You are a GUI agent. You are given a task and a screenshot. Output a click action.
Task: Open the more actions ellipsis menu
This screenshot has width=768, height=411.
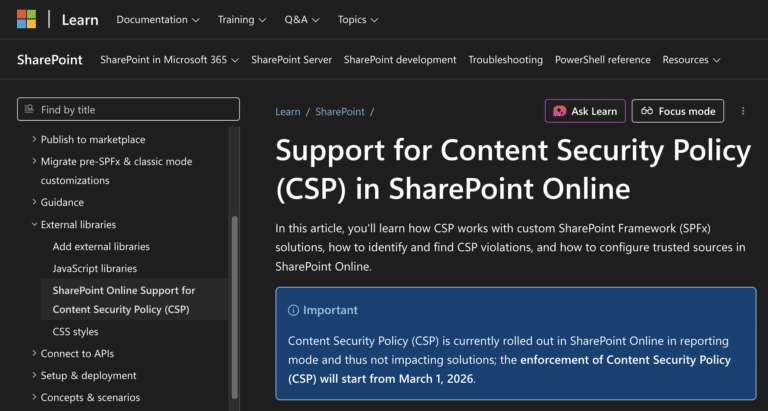(x=743, y=111)
